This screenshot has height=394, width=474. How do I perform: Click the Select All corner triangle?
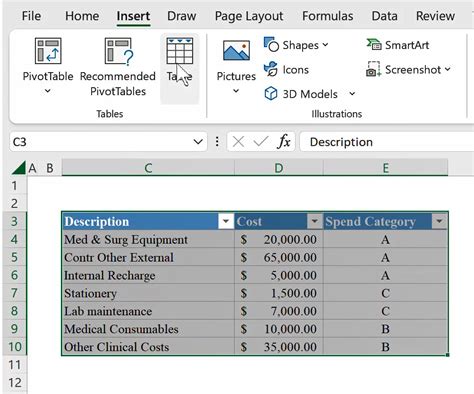tap(19, 168)
